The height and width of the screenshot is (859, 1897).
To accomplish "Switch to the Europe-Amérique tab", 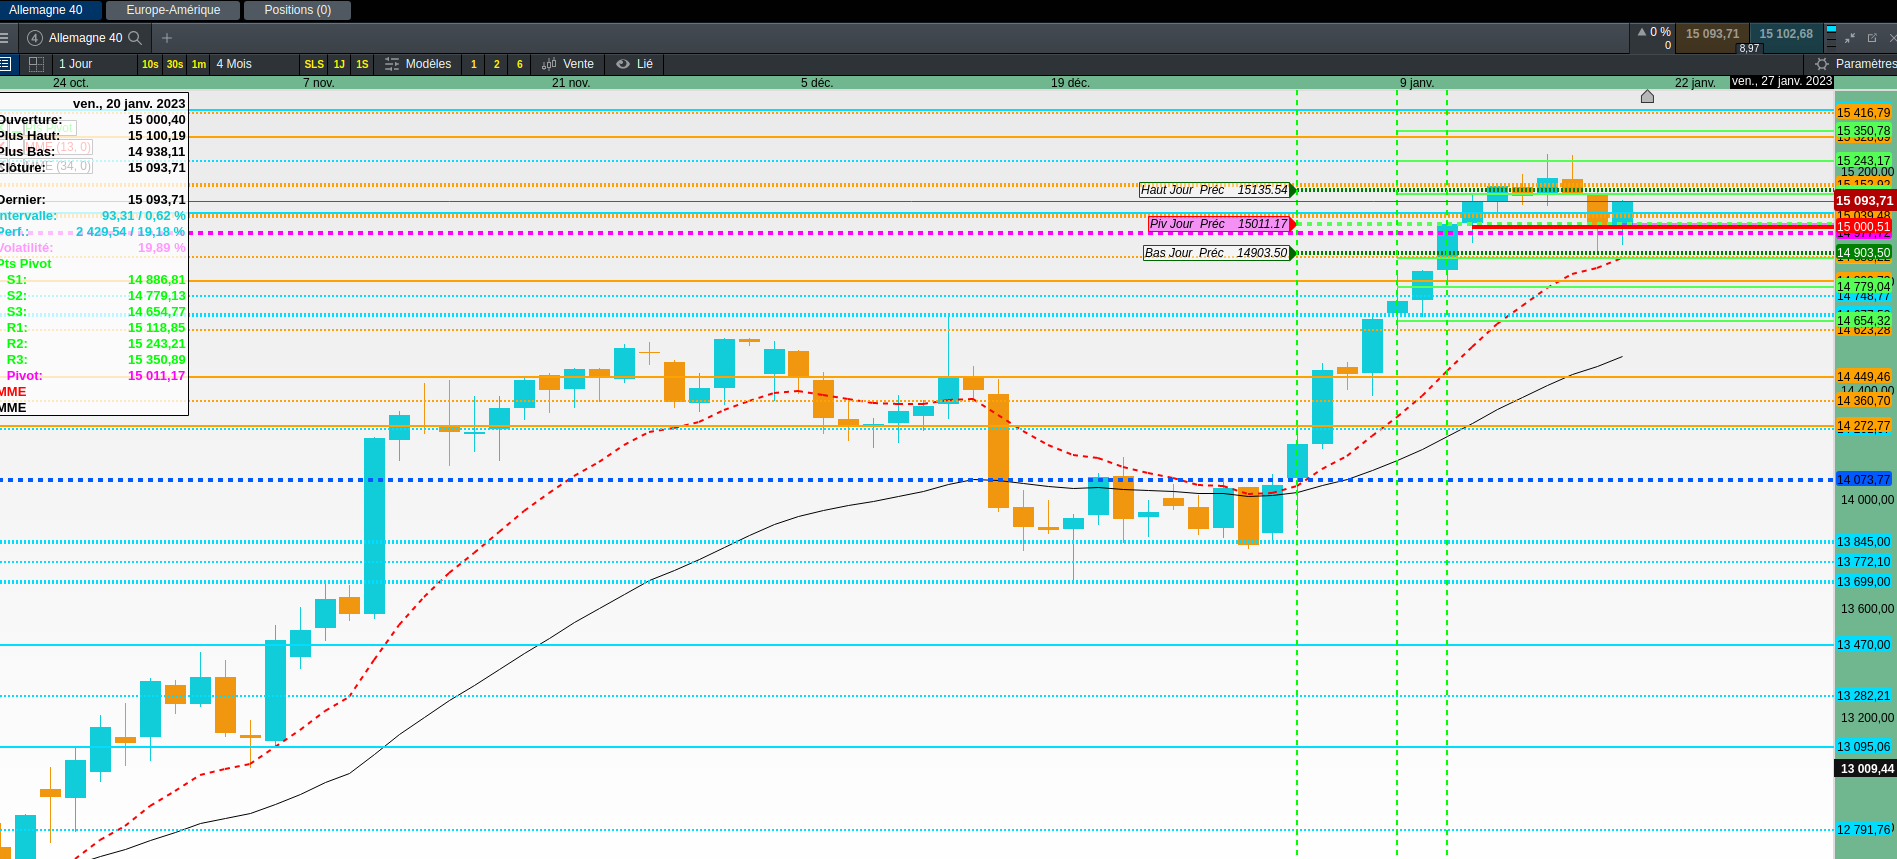I will coord(173,10).
